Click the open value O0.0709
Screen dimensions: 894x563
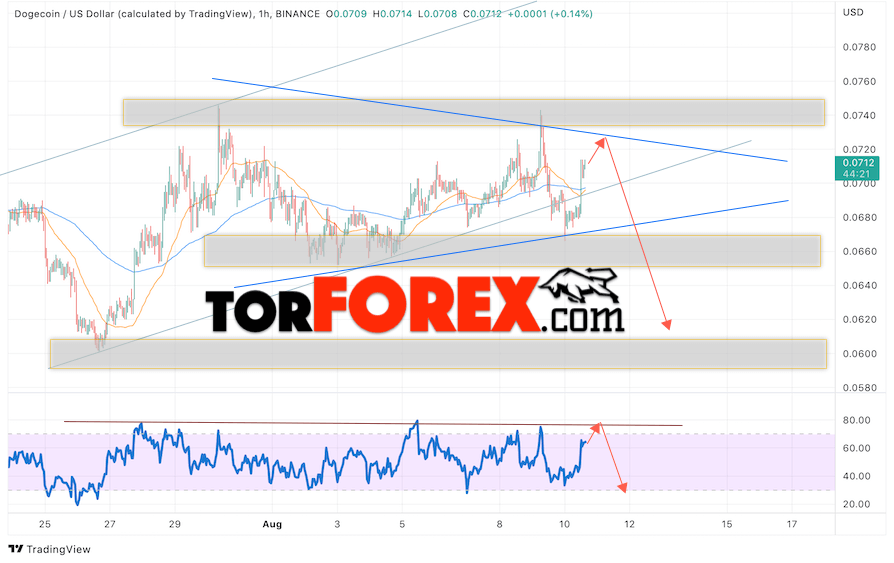point(347,14)
